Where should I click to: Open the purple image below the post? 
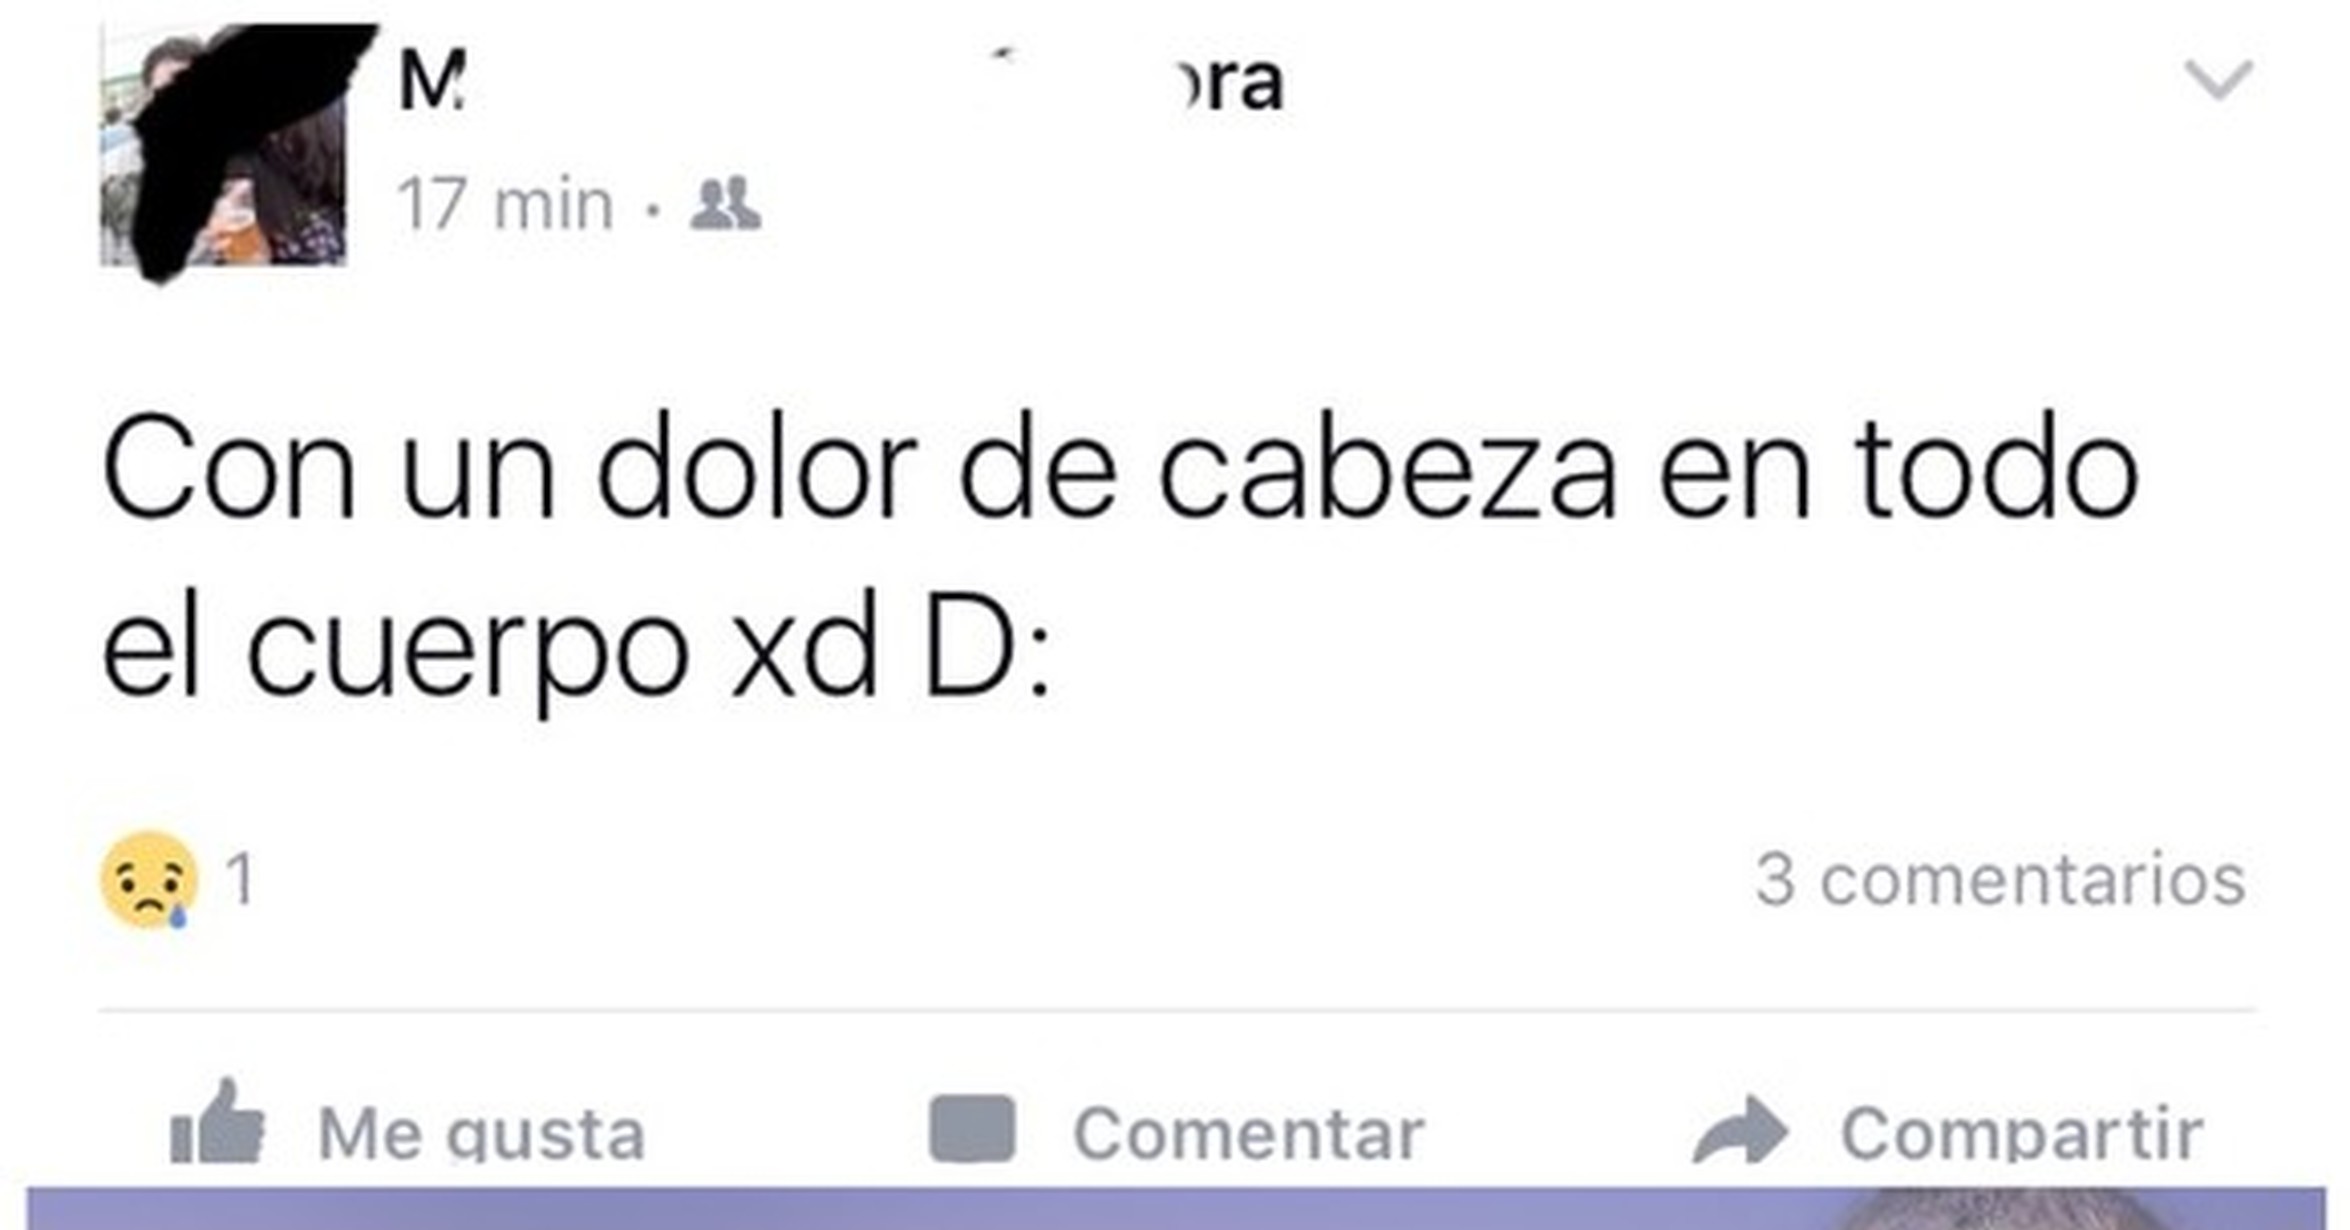(1175, 1209)
